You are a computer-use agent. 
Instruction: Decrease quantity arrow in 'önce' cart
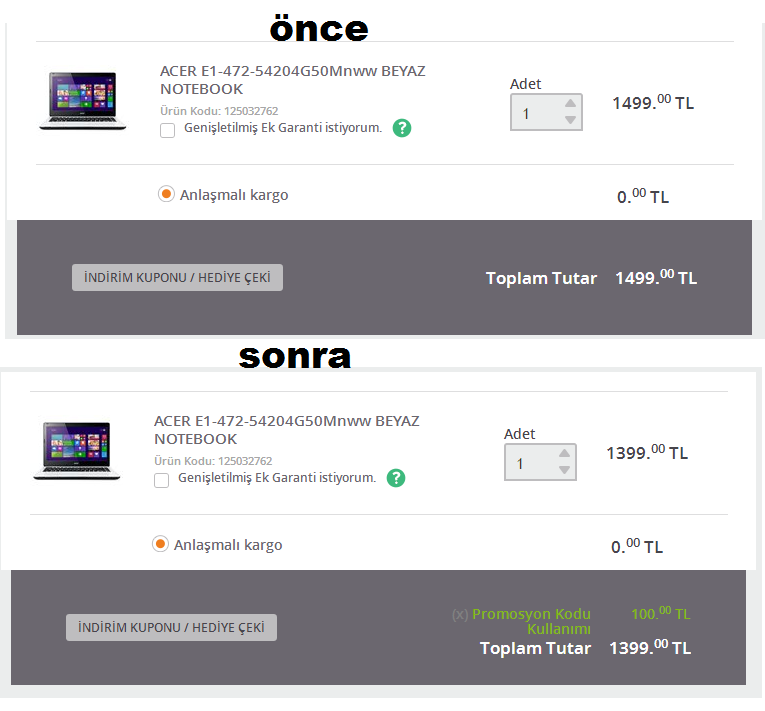[x=570, y=120]
